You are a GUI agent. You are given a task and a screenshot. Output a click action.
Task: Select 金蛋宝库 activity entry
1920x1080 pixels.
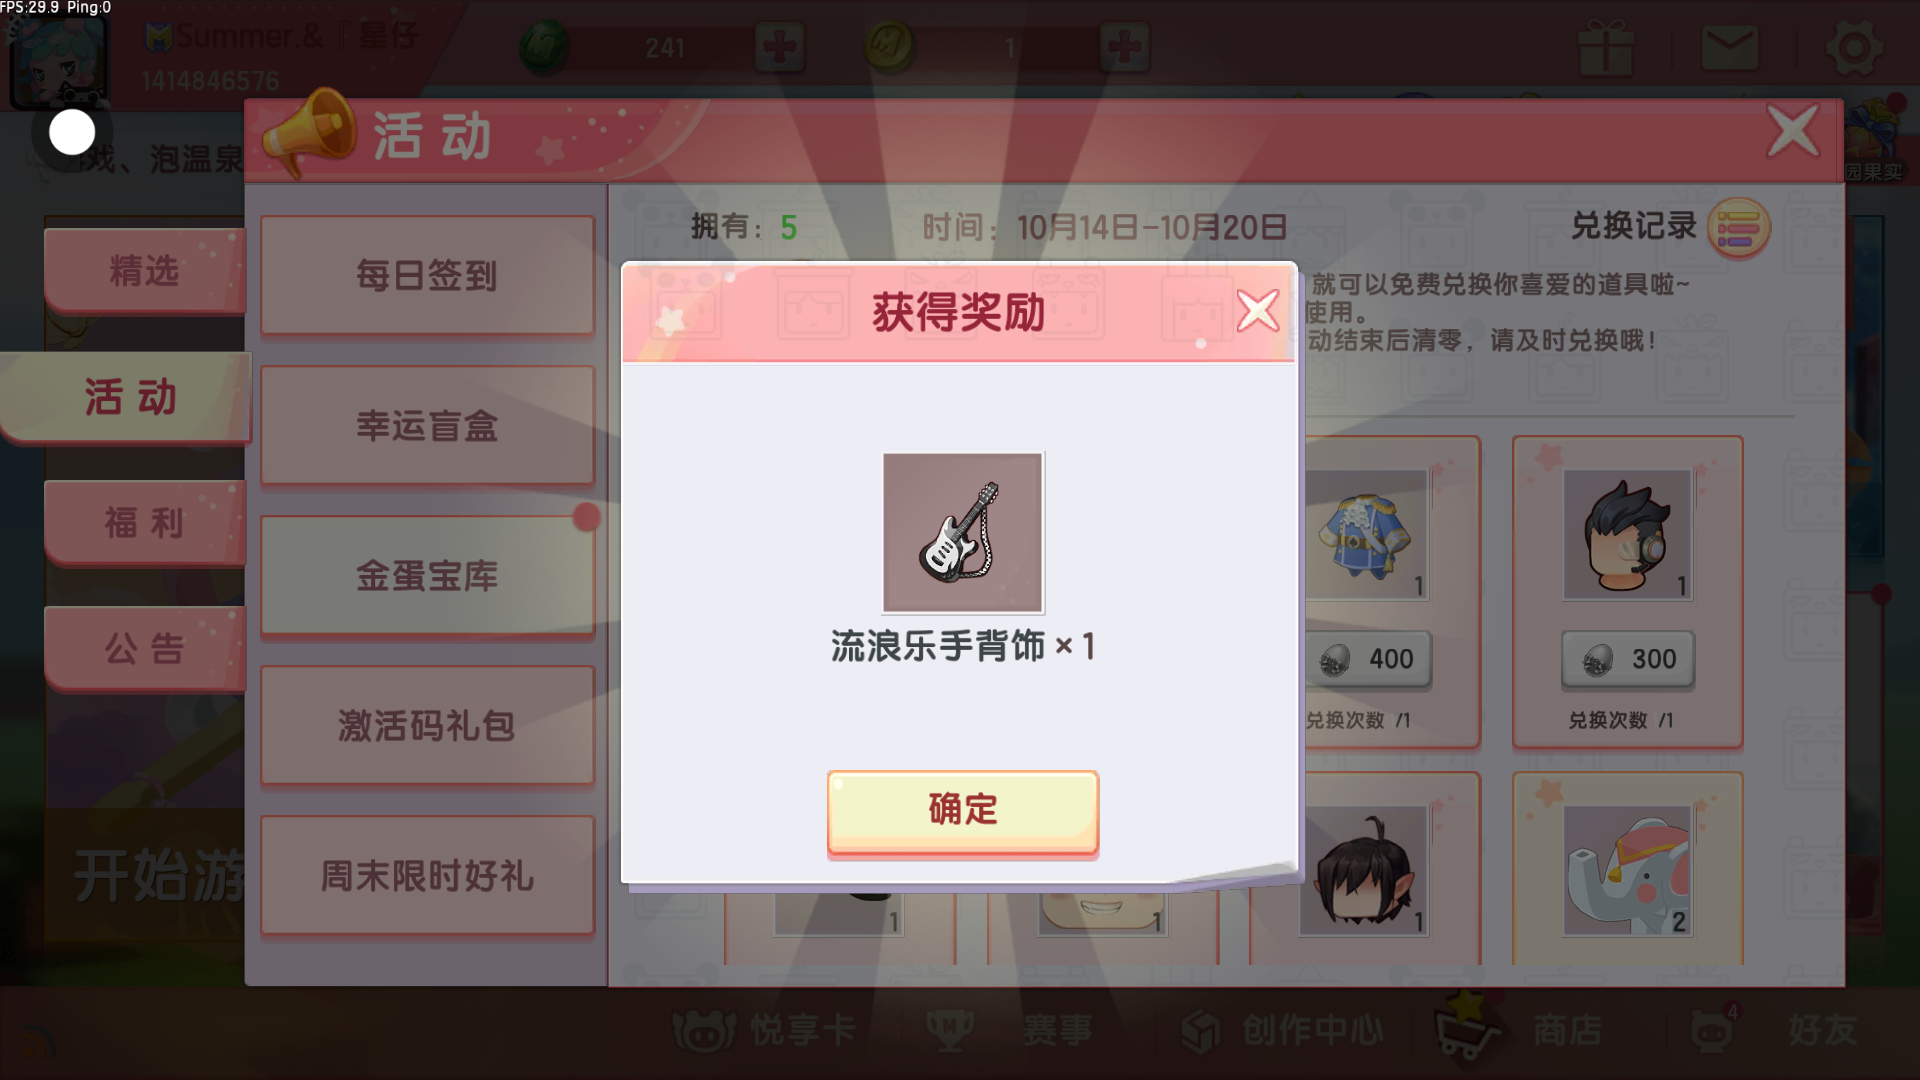tap(427, 575)
